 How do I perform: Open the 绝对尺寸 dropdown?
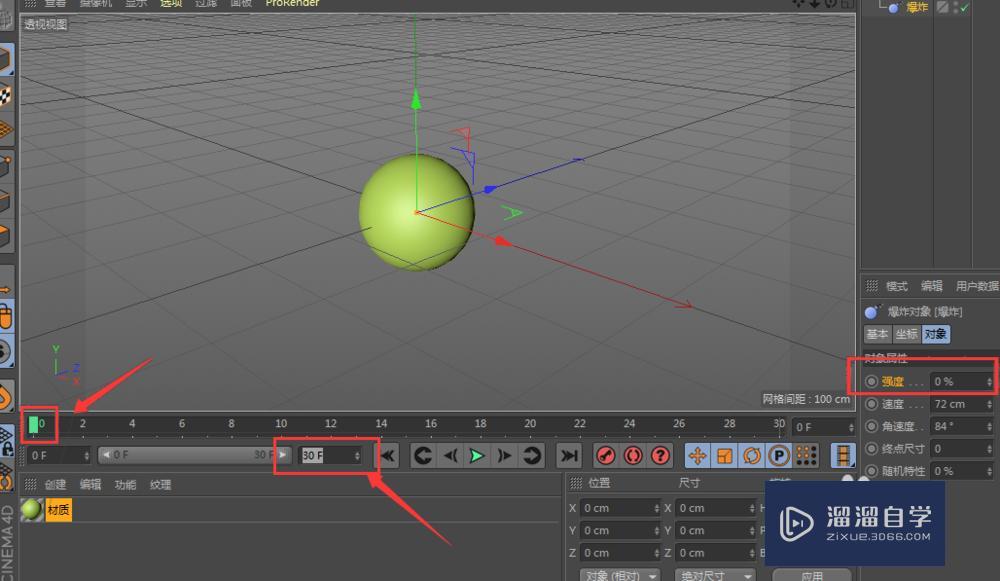click(716, 575)
